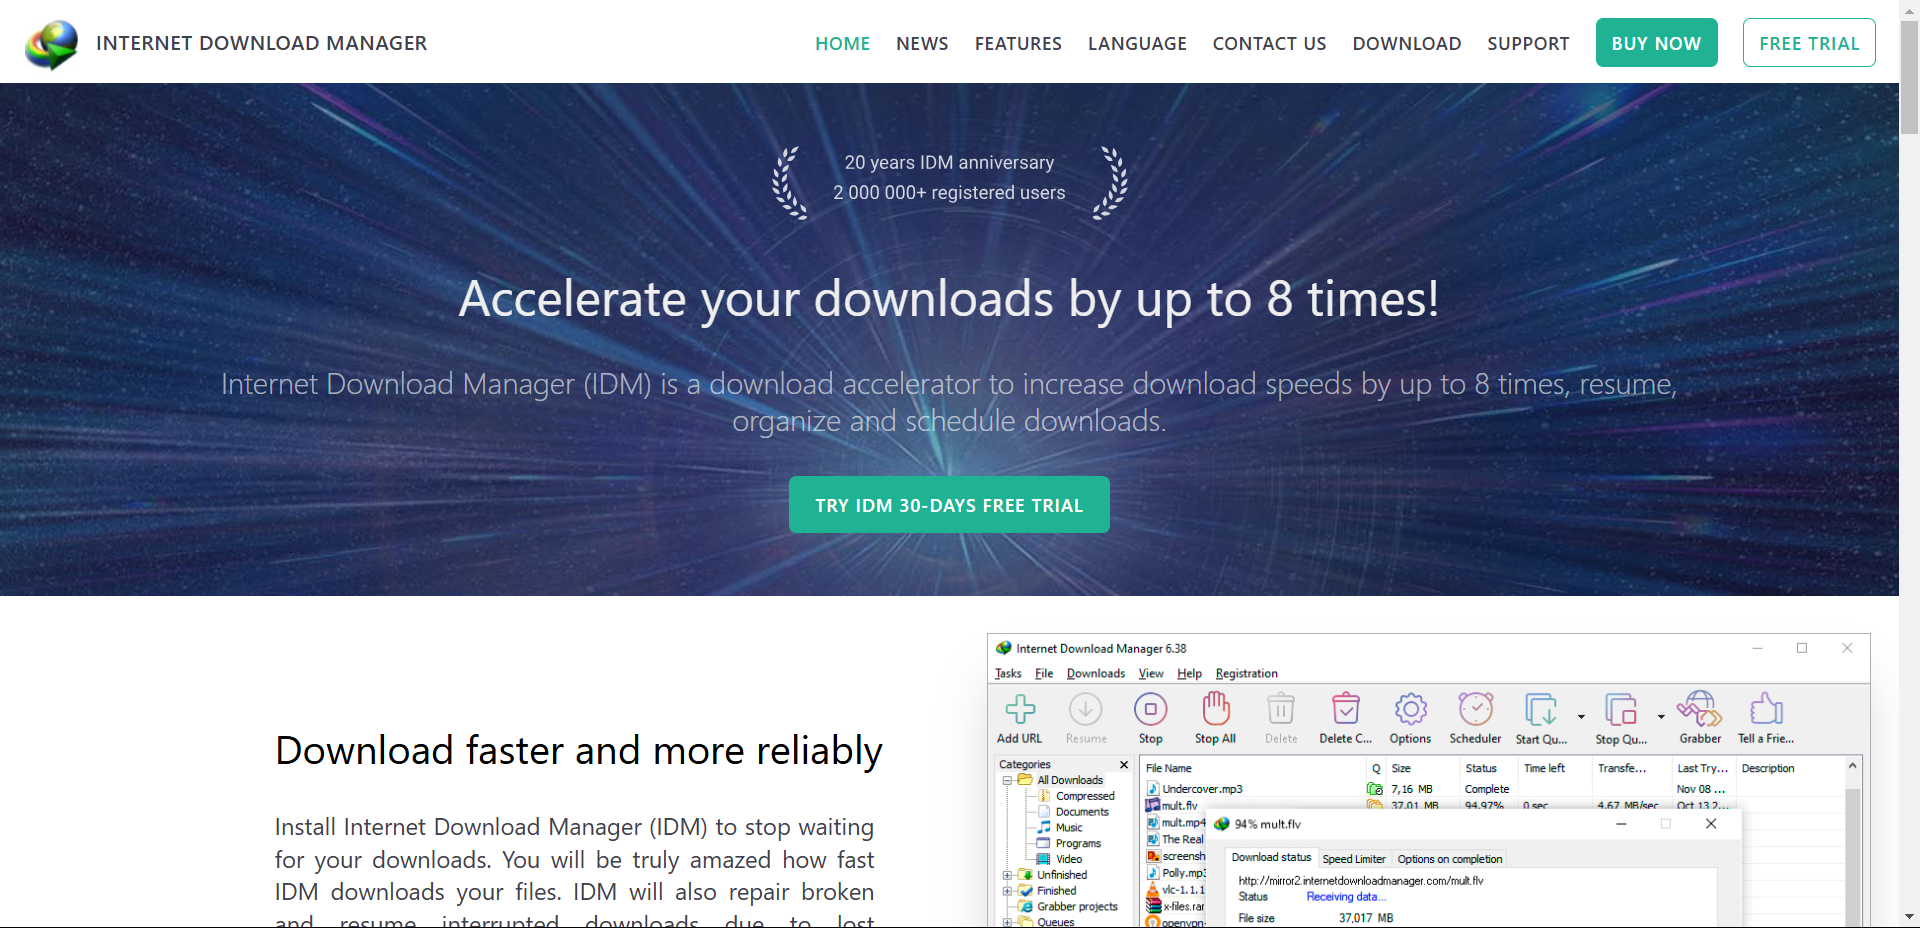1920x928 pixels.
Task: Click the Status column header
Action: (1481, 769)
